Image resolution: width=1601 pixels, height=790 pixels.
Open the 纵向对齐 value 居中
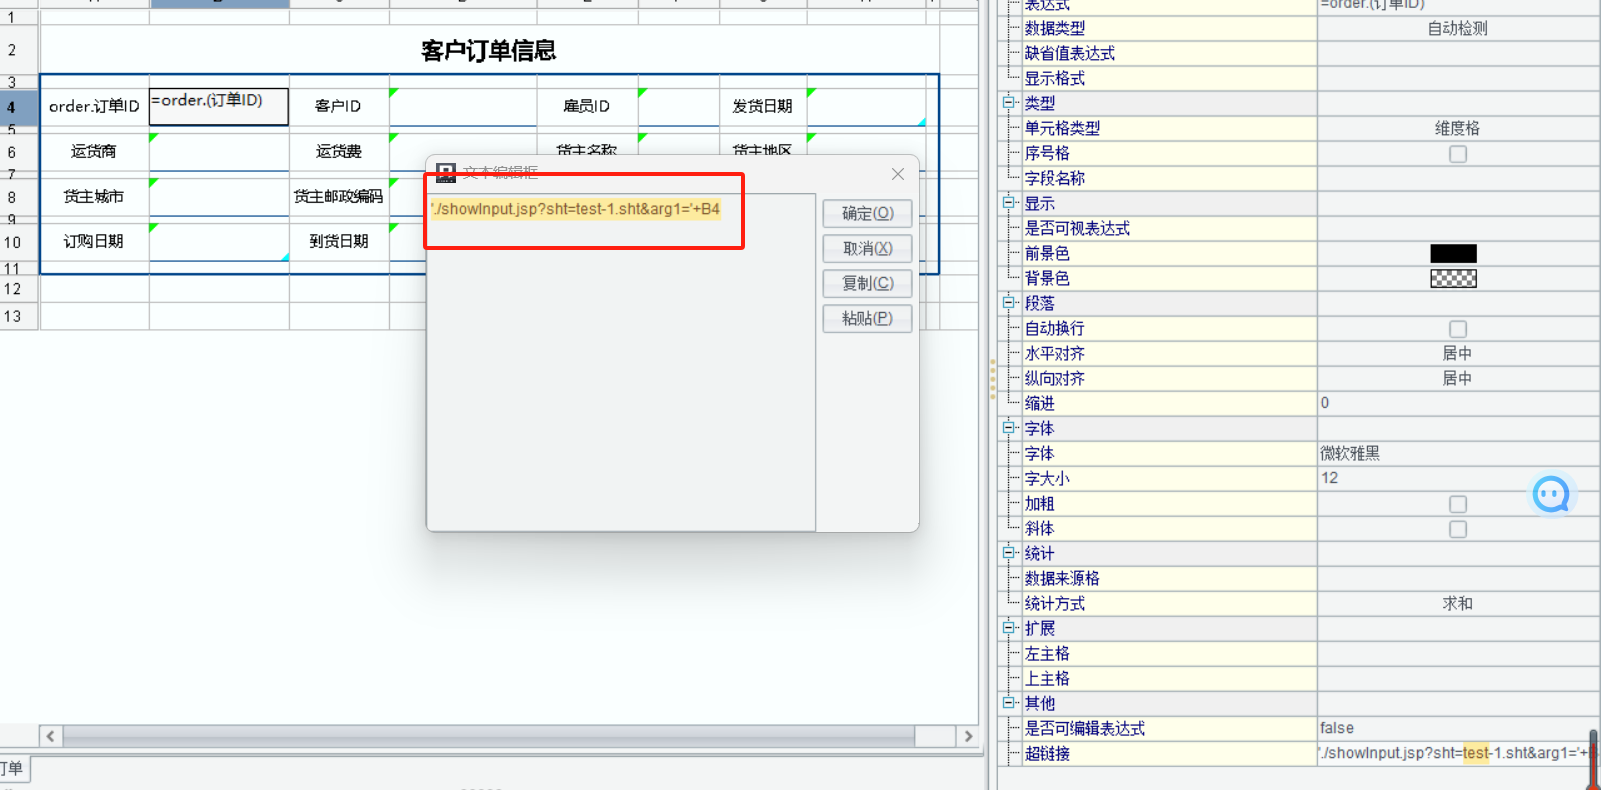(1458, 378)
